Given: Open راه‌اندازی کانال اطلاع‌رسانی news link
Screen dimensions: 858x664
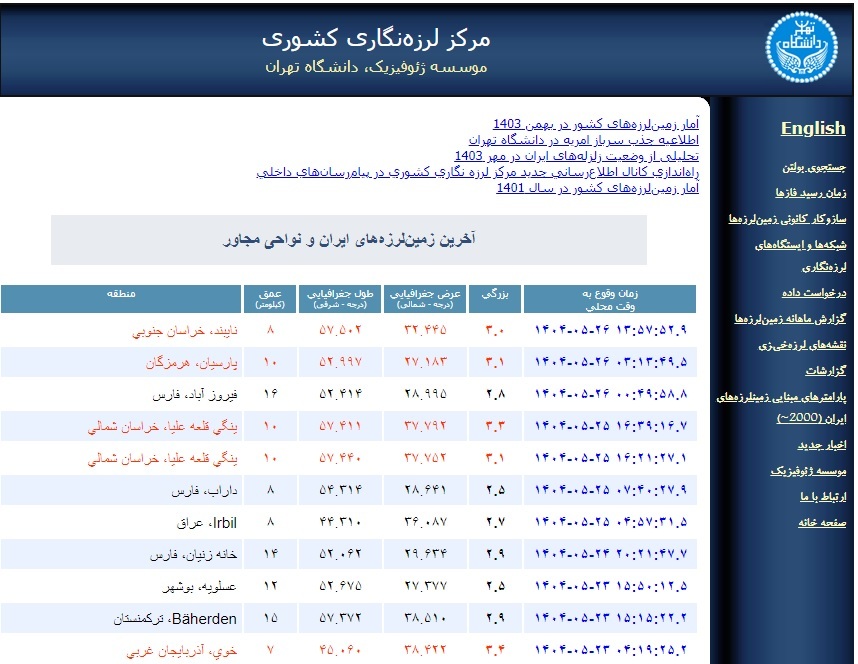Looking at the screenshot, I should tap(478, 172).
